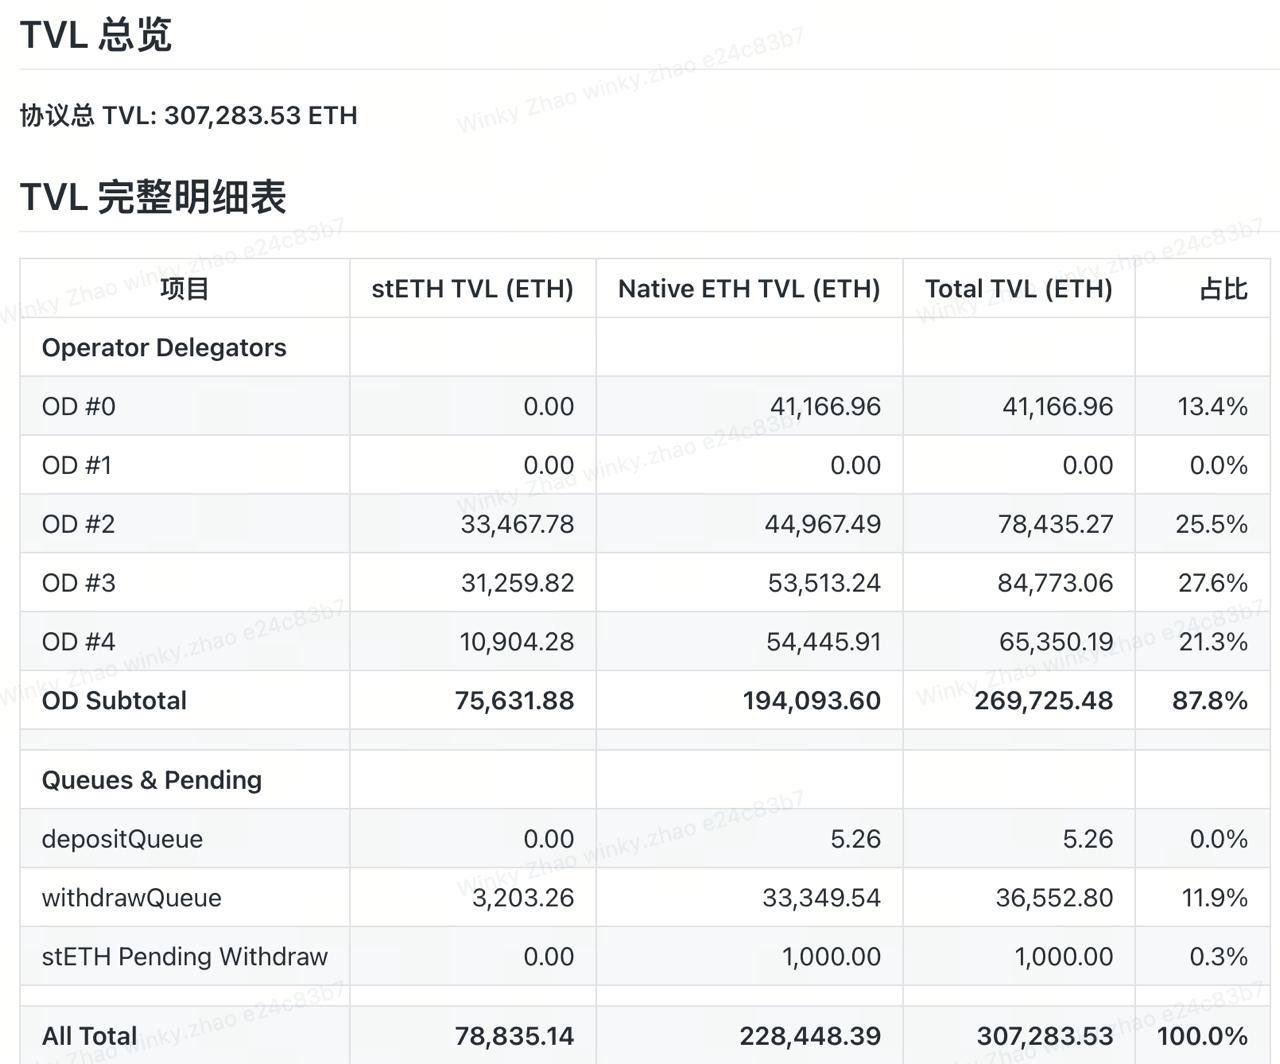Select the "OD #0" row label
Viewport: 1280px width, 1064px height.
click(79, 407)
